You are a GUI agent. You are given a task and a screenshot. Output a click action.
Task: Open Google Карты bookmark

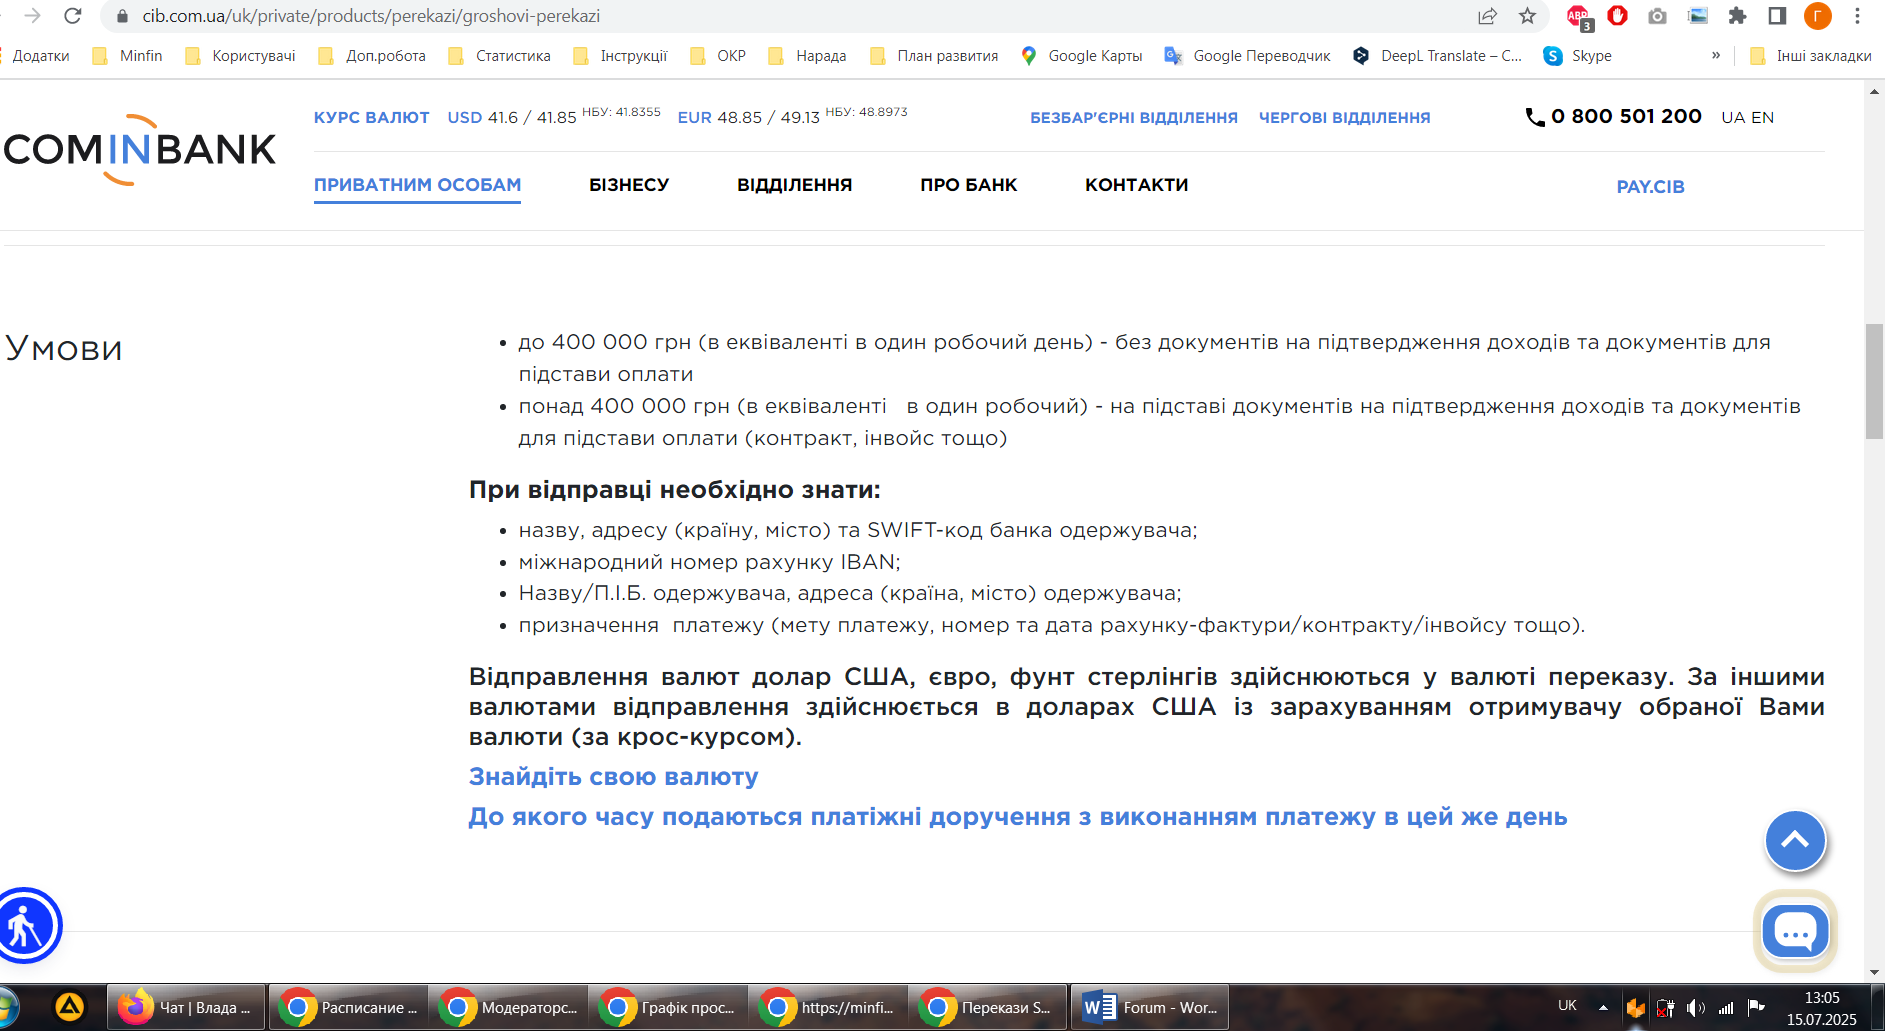[1081, 56]
